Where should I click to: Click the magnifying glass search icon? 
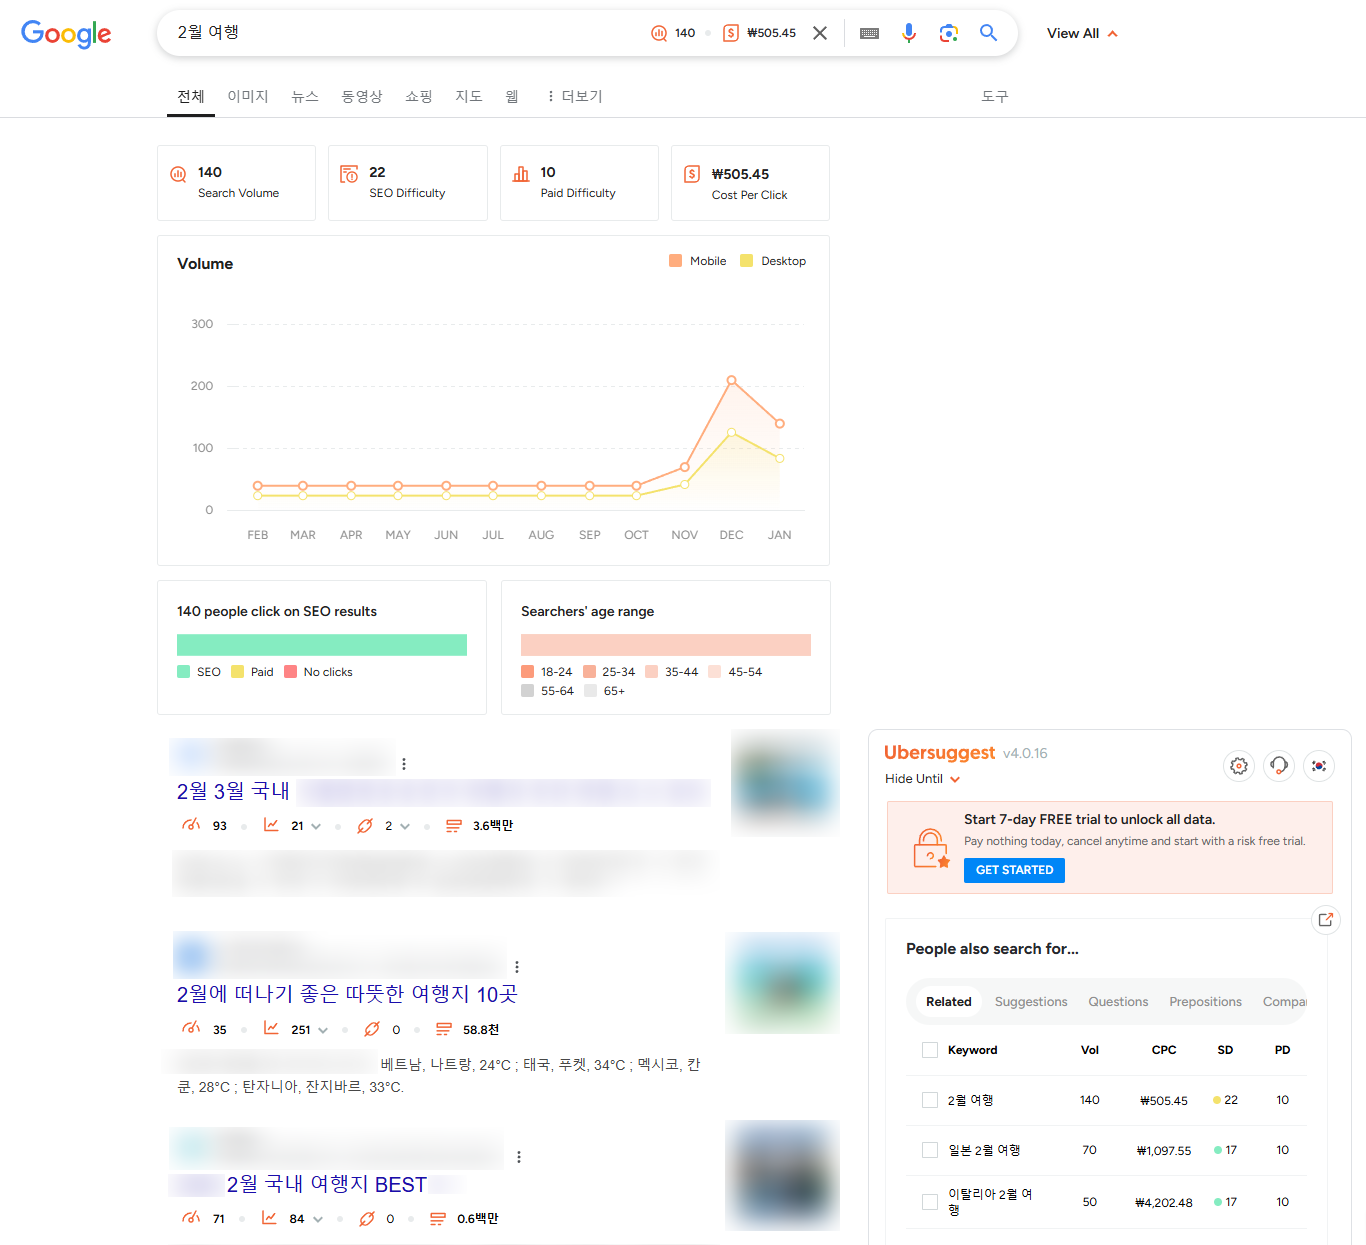pos(988,33)
